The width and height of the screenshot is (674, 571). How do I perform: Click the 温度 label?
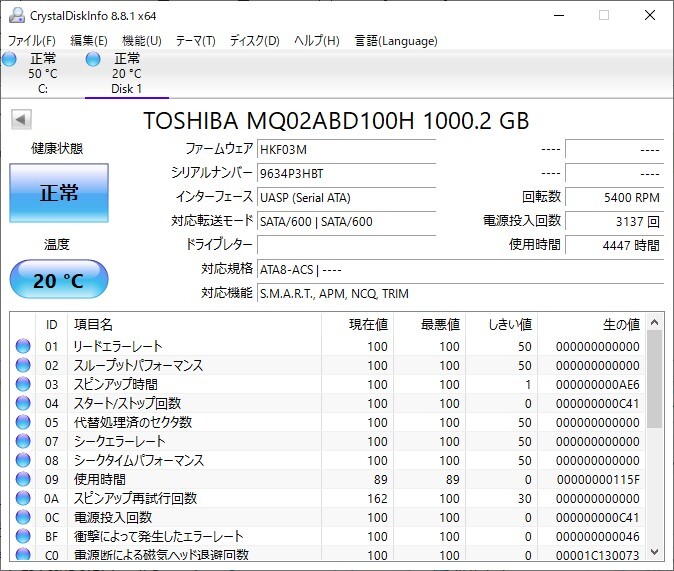pyautogui.click(x=56, y=245)
